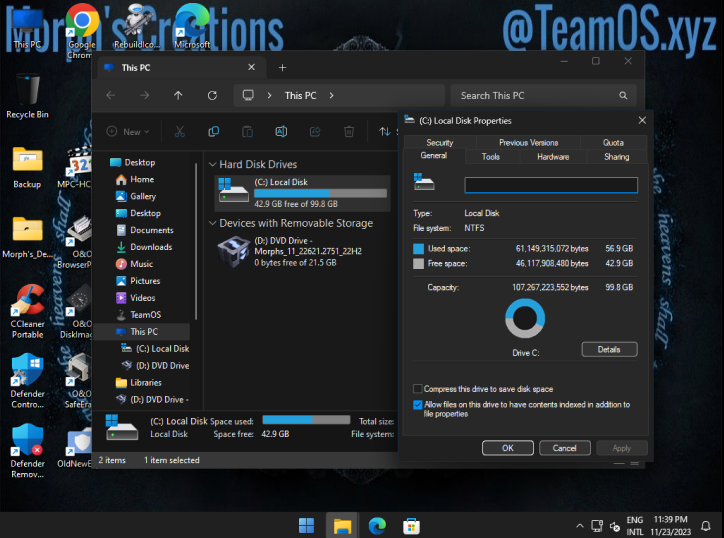Click the Search This PC box
Image resolution: width=724 pixels, height=538 pixels.
pyautogui.click(x=543, y=96)
